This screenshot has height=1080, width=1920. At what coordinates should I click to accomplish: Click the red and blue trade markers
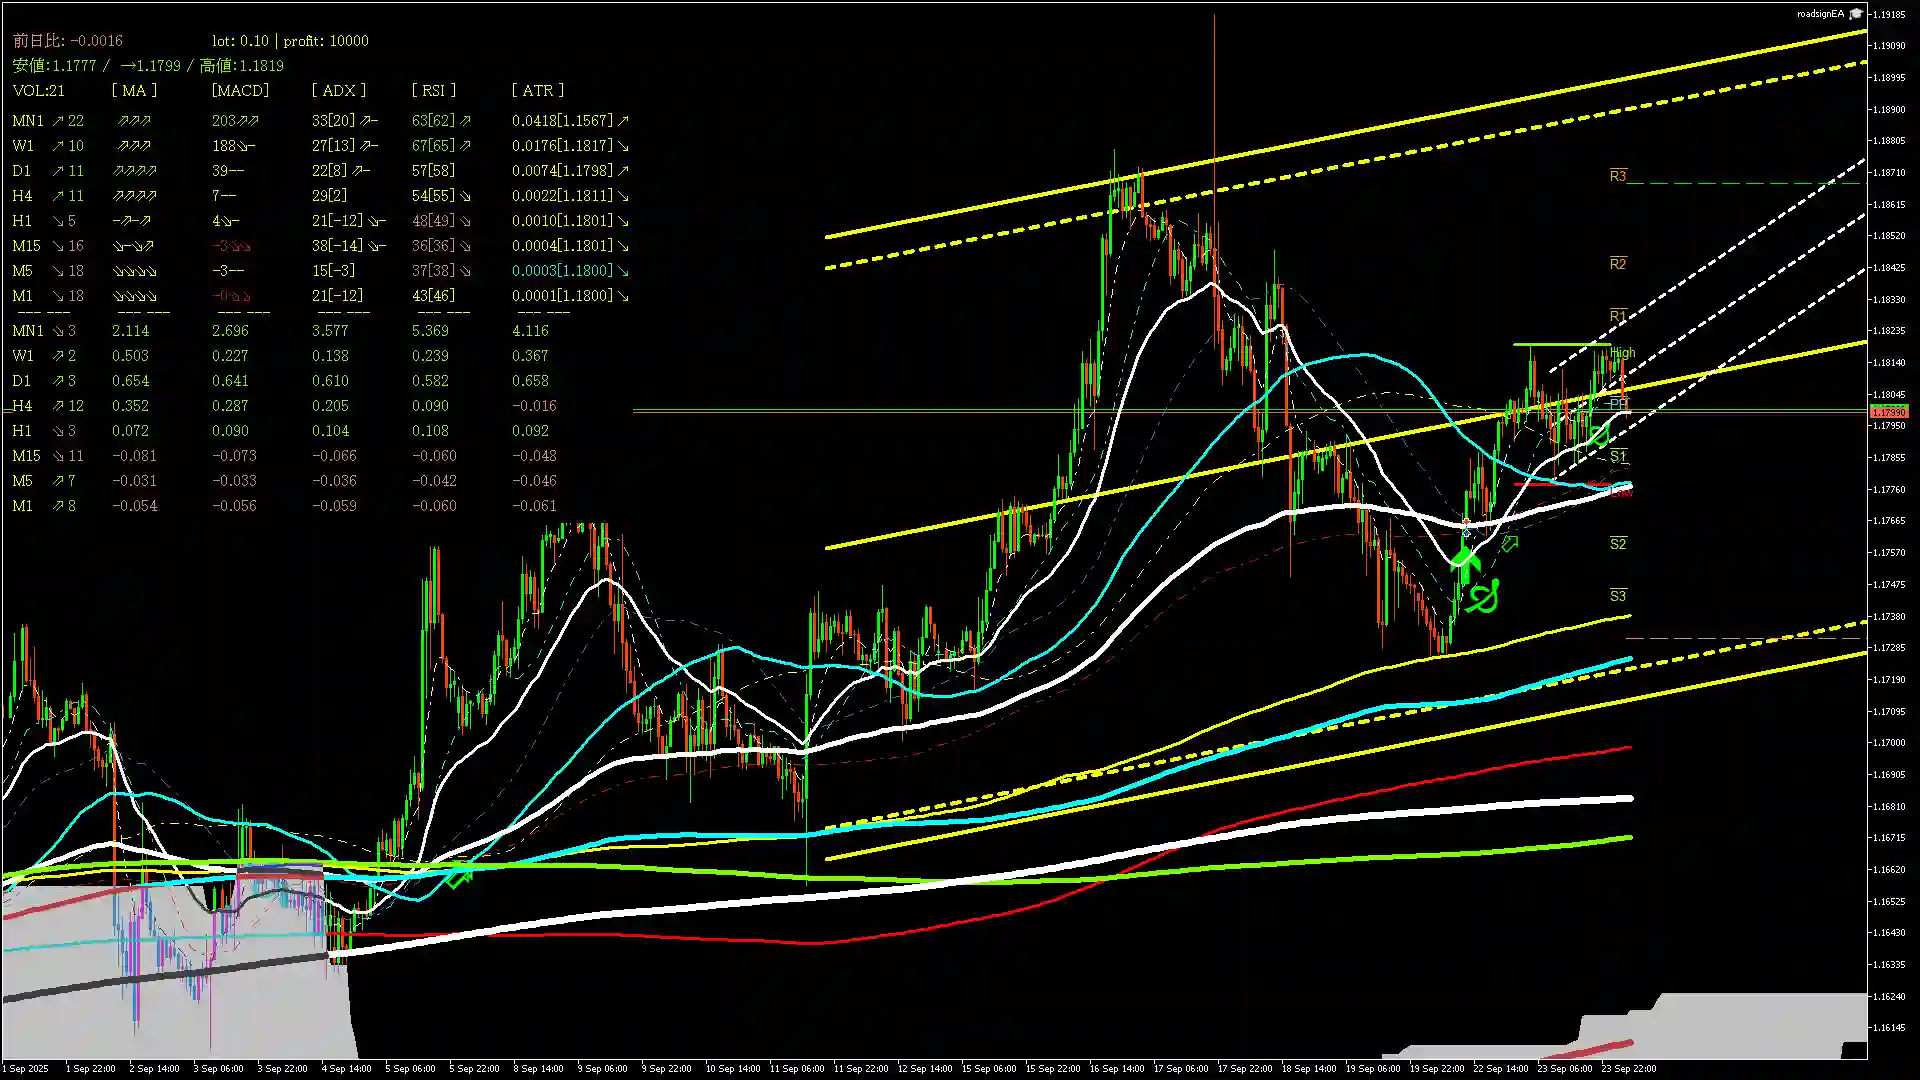[x=1466, y=528]
